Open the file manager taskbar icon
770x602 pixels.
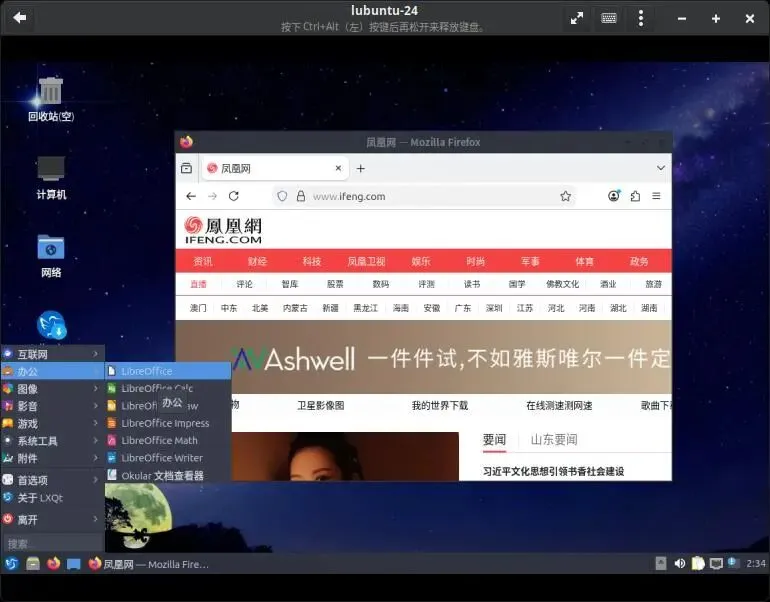pos(33,564)
